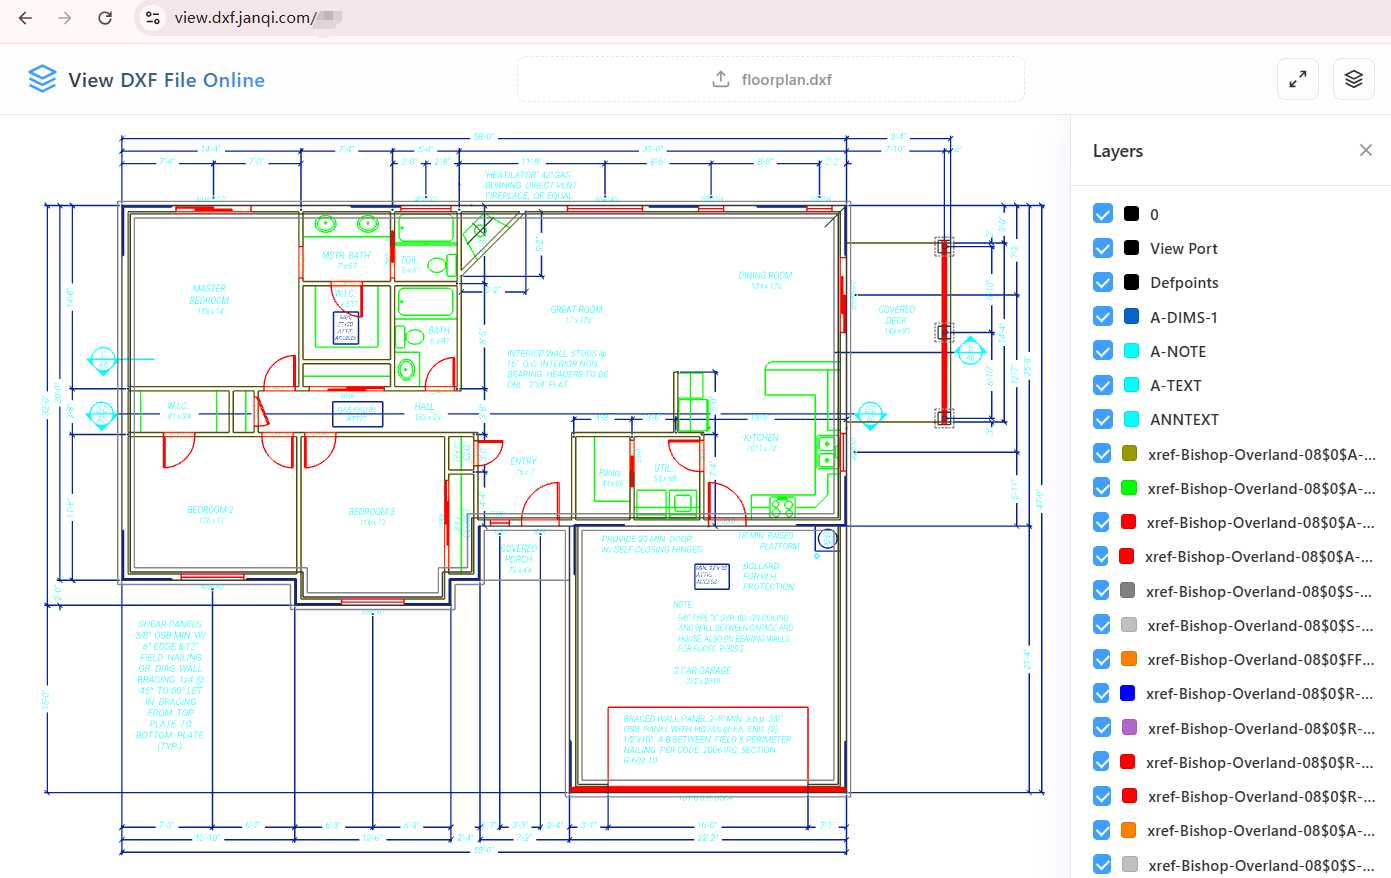The width and height of the screenshot is (1391, 878).
Task: Click the View DXF File Online title
Action: tap(167, 80)
